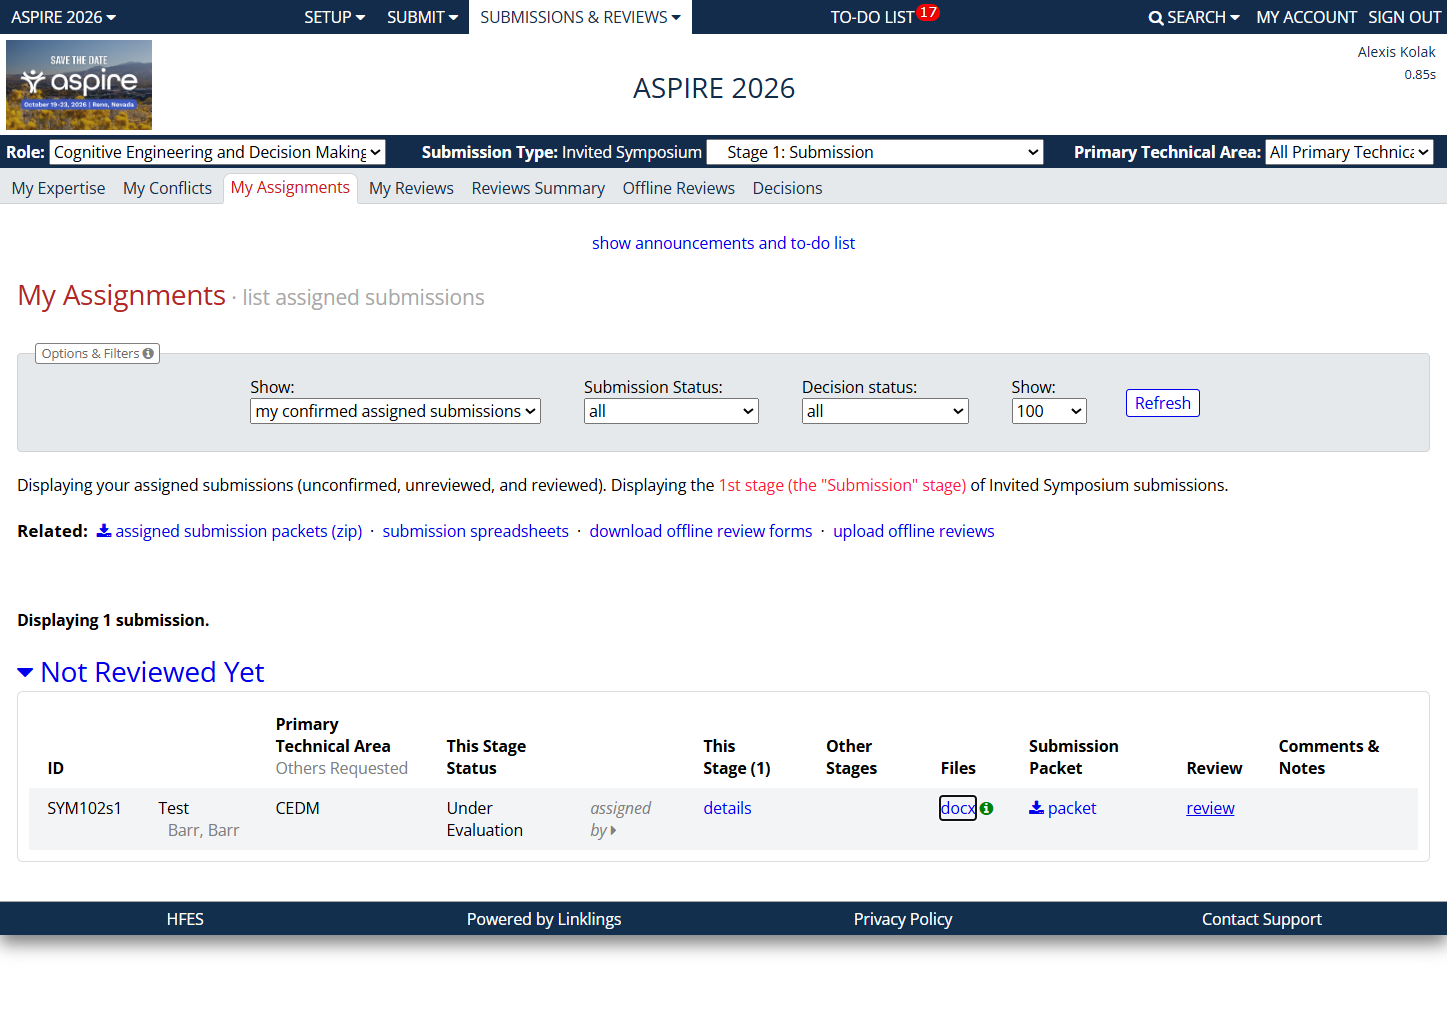Open the Submission Status dropdown
This screenshot has width=1447, height=1032.
(671, 411)
